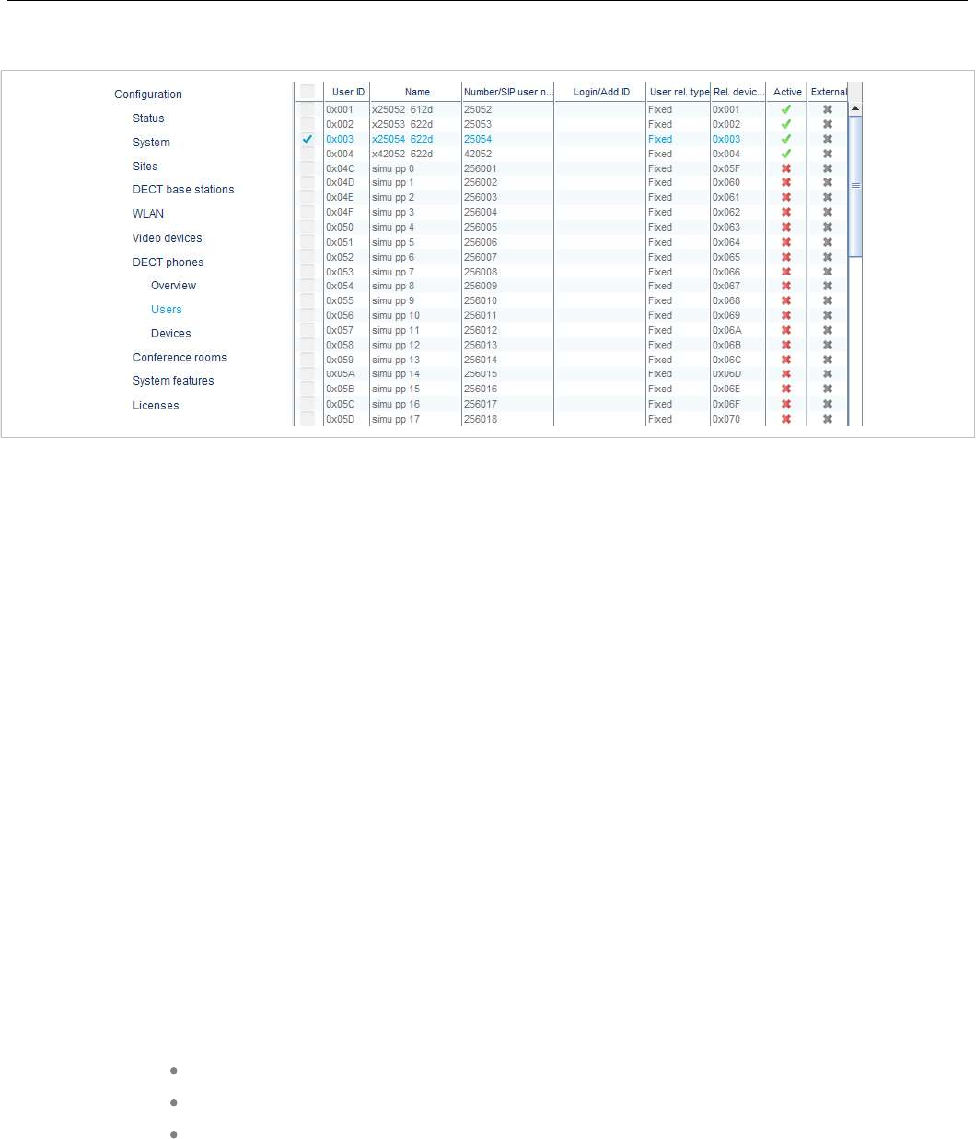Viewport: 976px width, 1139px height.
Task: Open DECT phones Overview page
Action: (174, 285)
